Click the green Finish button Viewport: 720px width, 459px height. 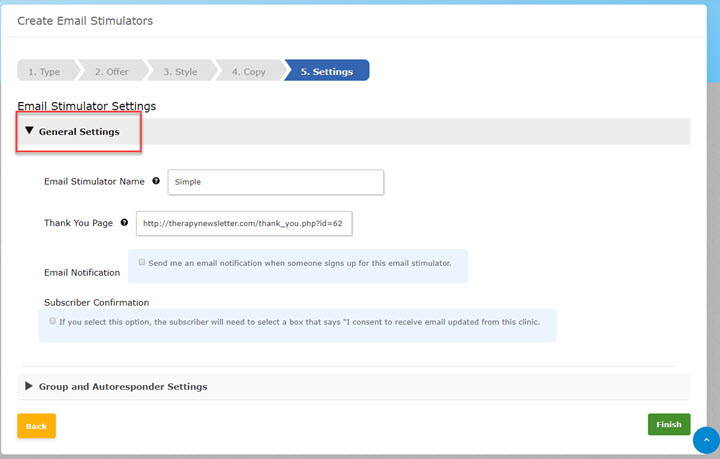point(668,424)
